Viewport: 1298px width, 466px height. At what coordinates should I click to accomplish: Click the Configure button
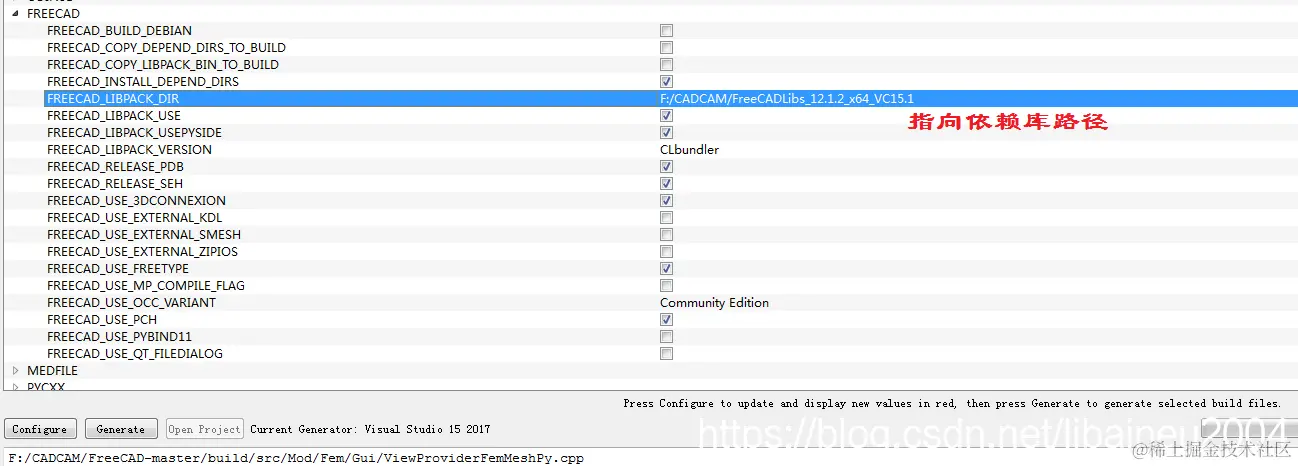coord(40,429)
